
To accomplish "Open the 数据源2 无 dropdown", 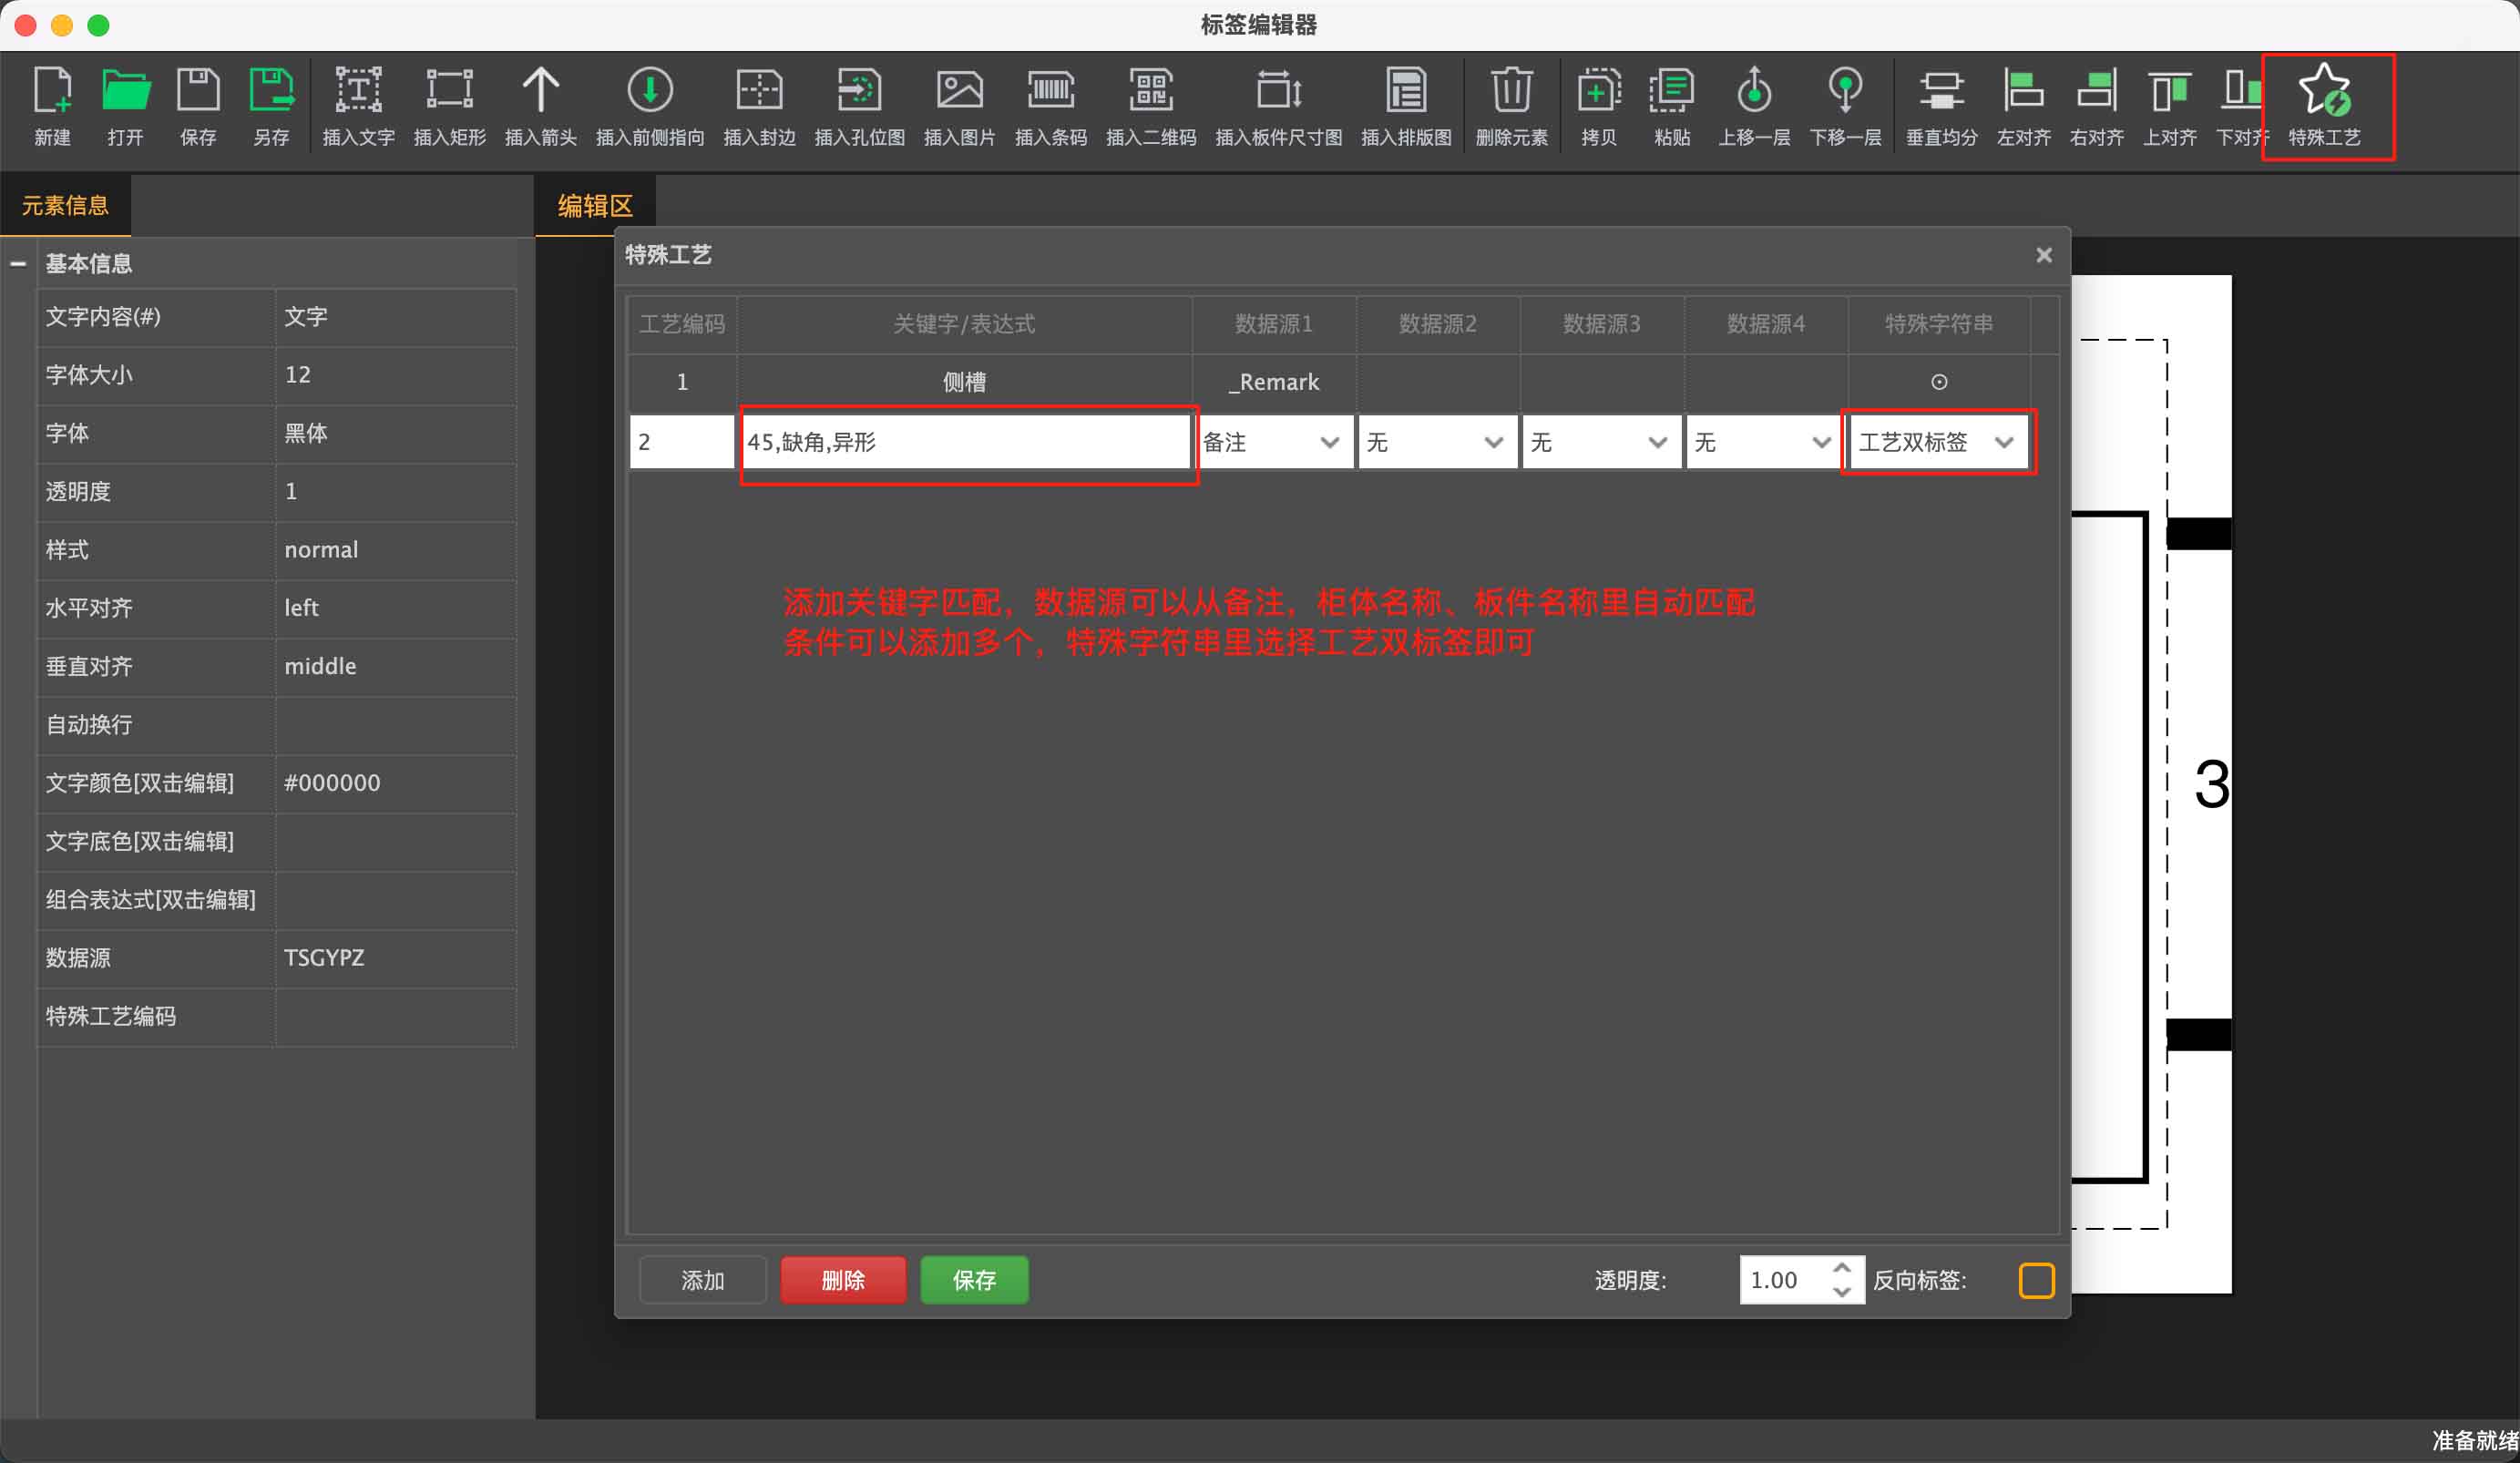I will coord(1436,442).
